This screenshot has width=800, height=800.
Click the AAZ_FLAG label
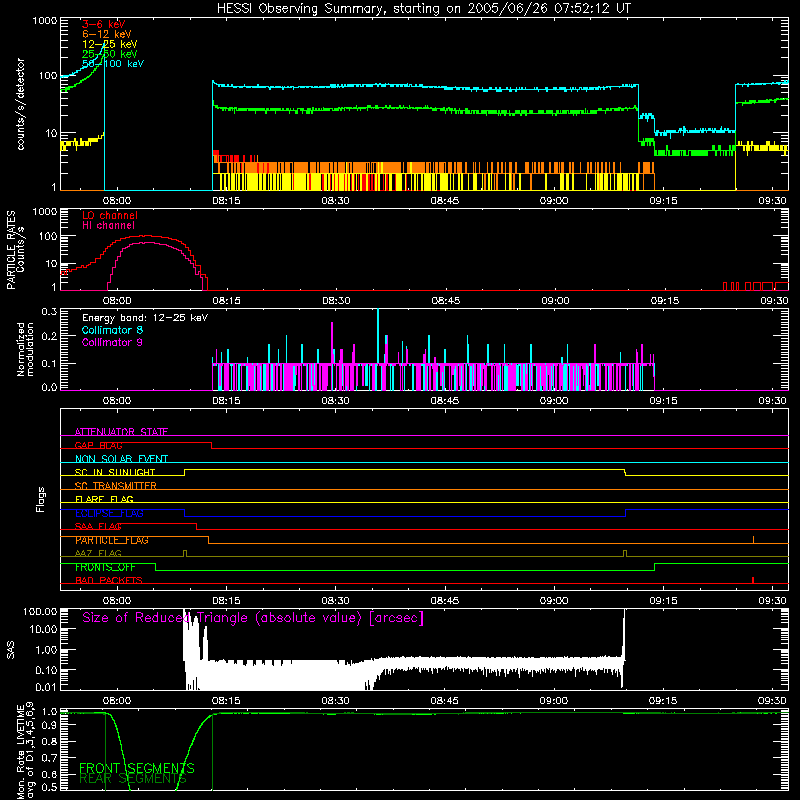click(98, 554)
